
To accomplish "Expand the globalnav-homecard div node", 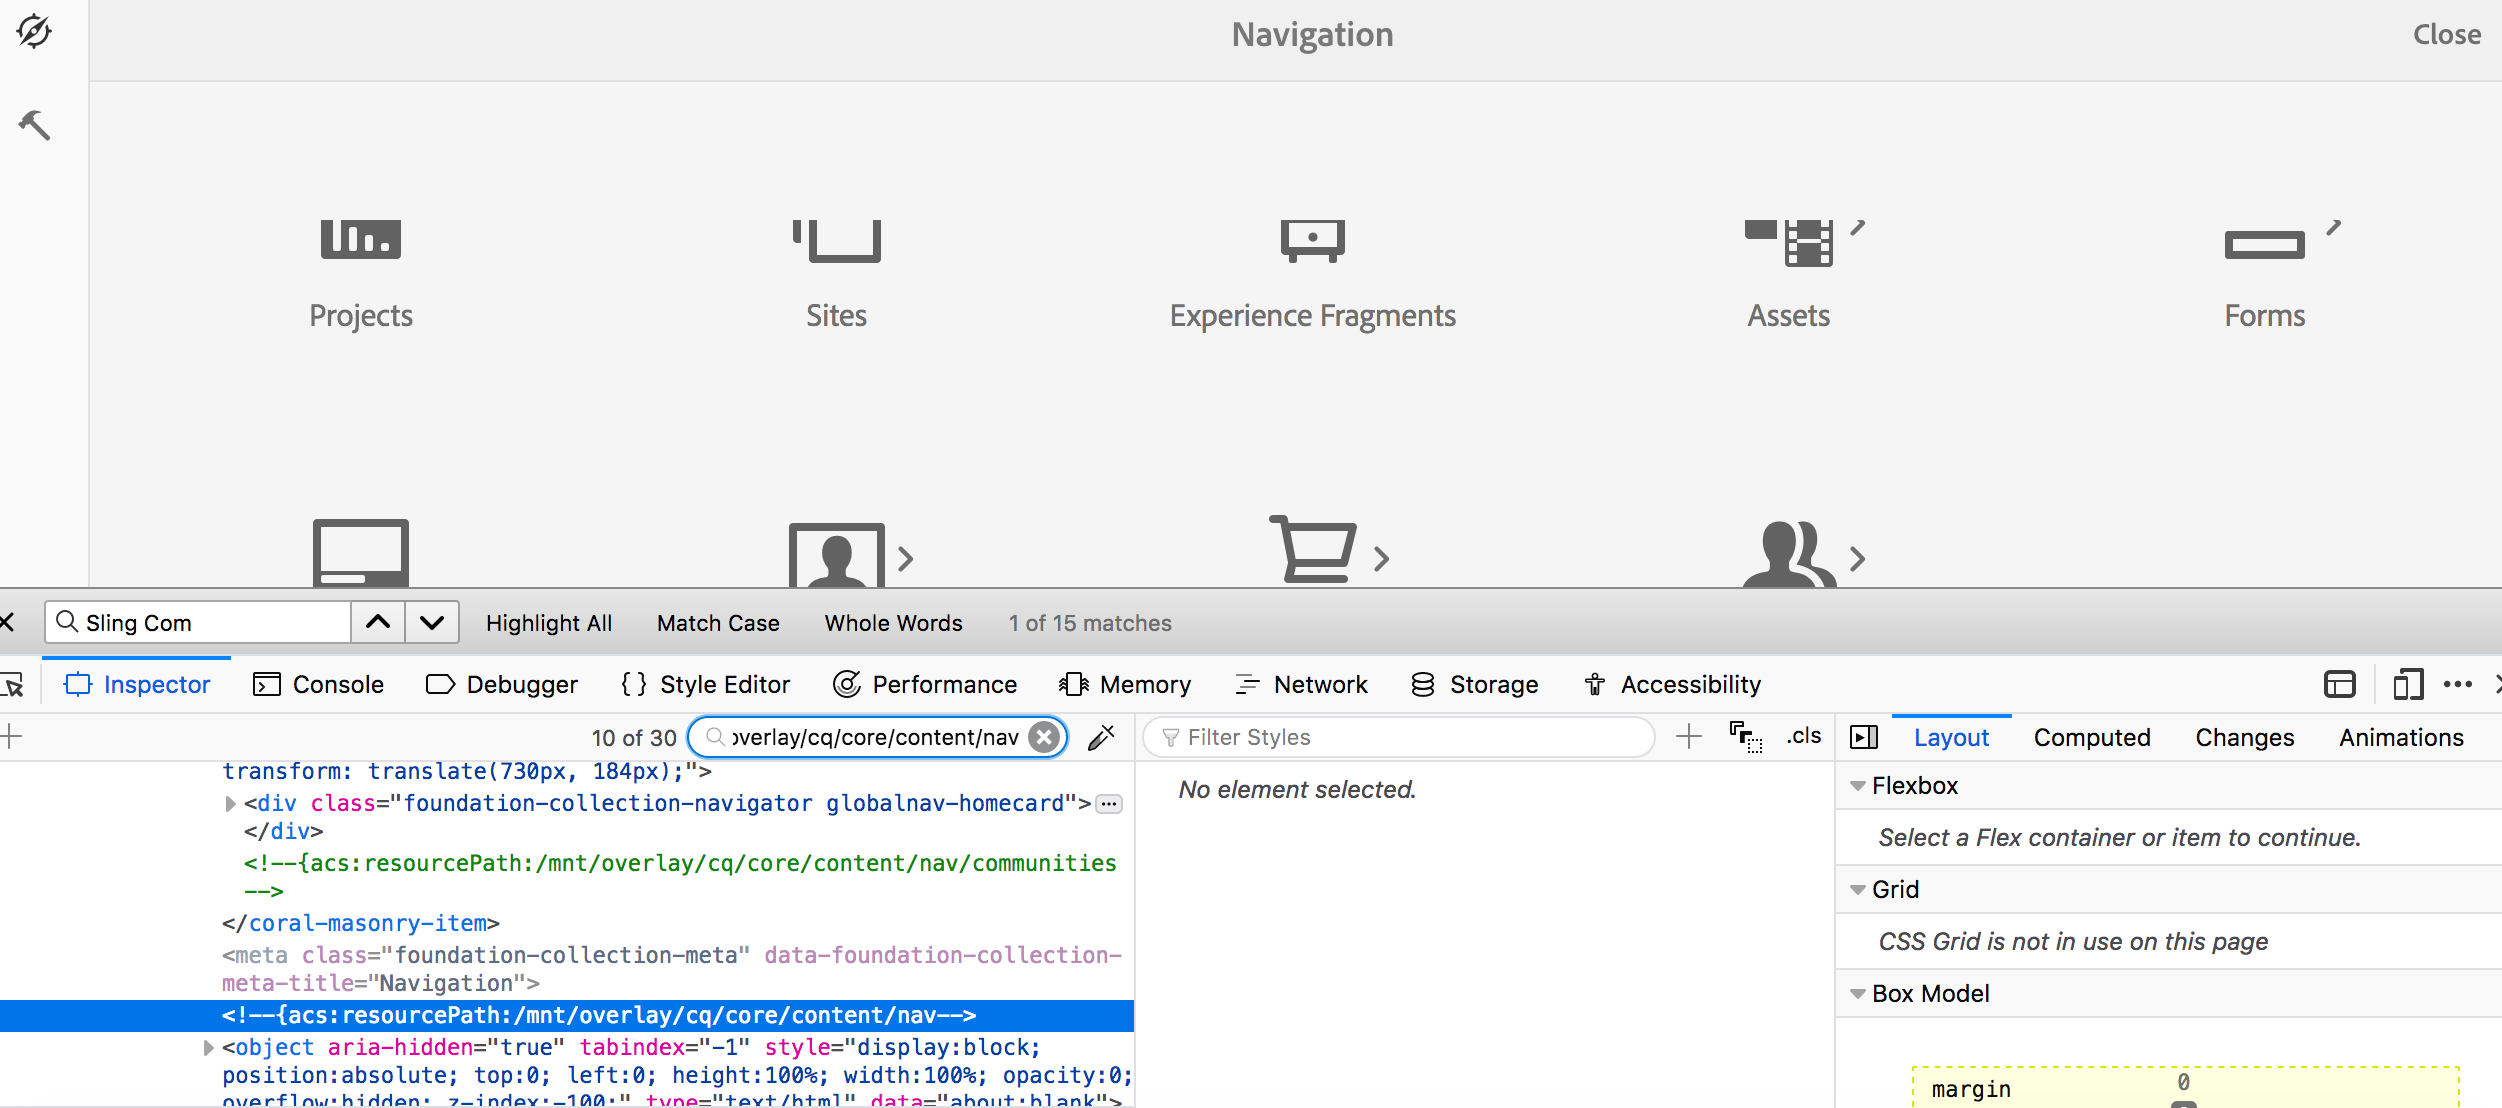I will [230, 804].
